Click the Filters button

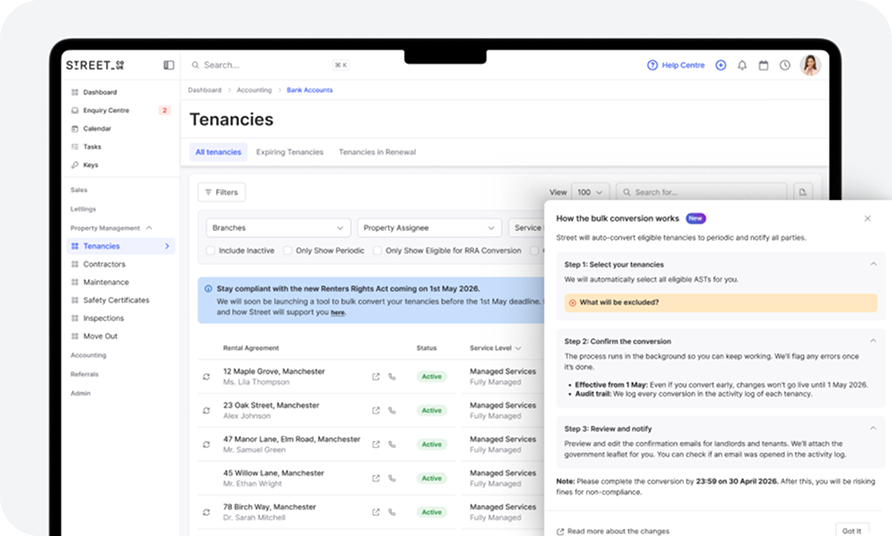pyautogui.click(x=221, y=192)
